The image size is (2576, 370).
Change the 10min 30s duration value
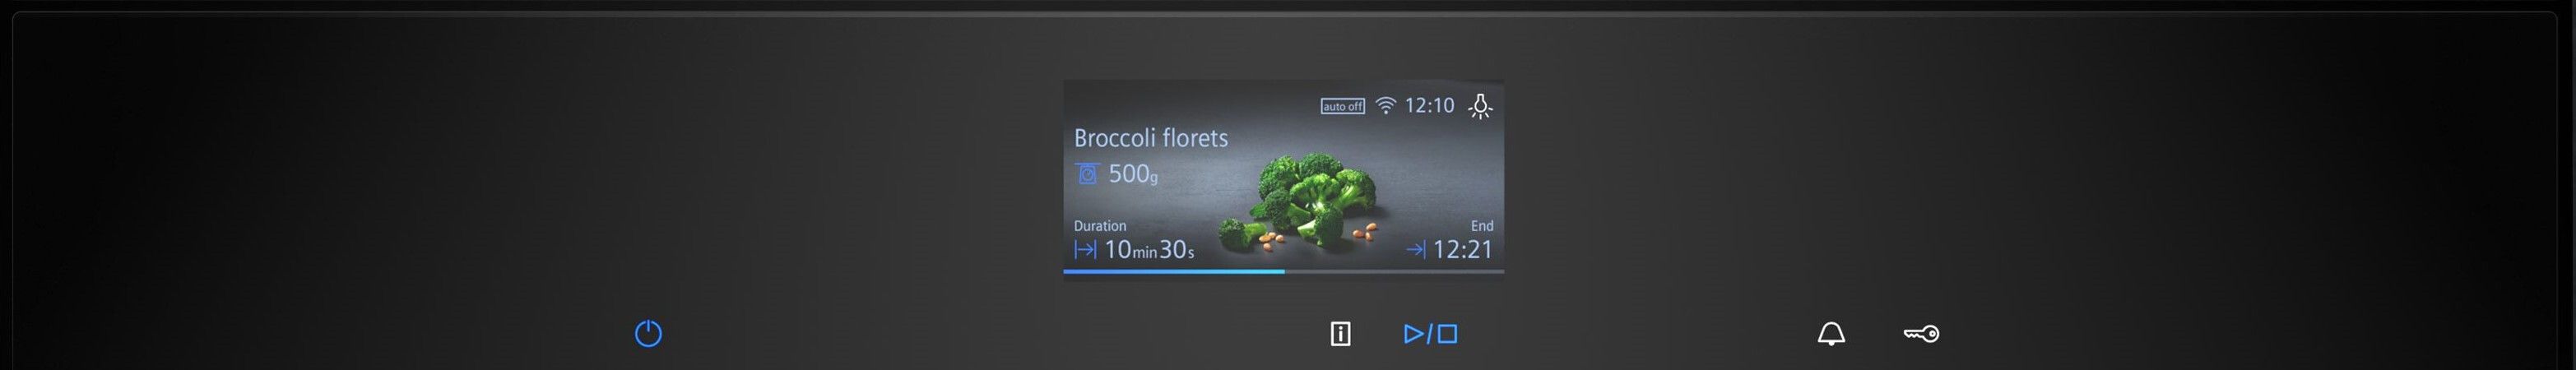click(1149, 250)
